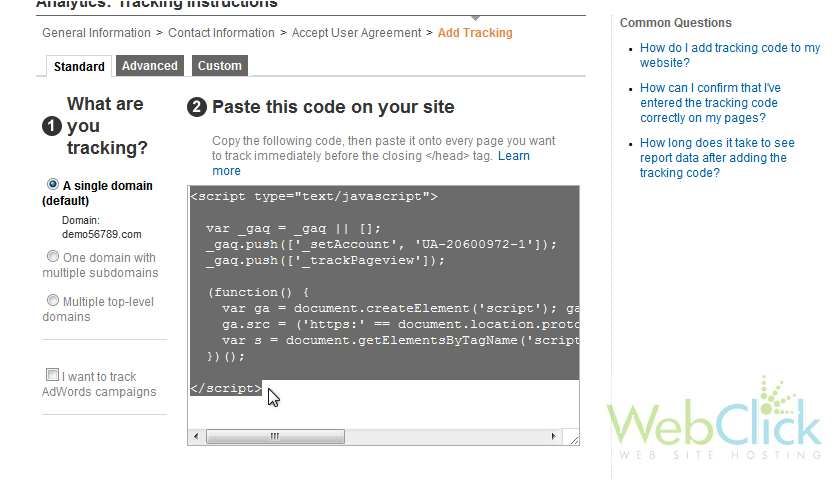Screen dimensions: 840x480
Task: Go to 'Contact Information' breadcrumb step
Action: (x=221, y=33)
